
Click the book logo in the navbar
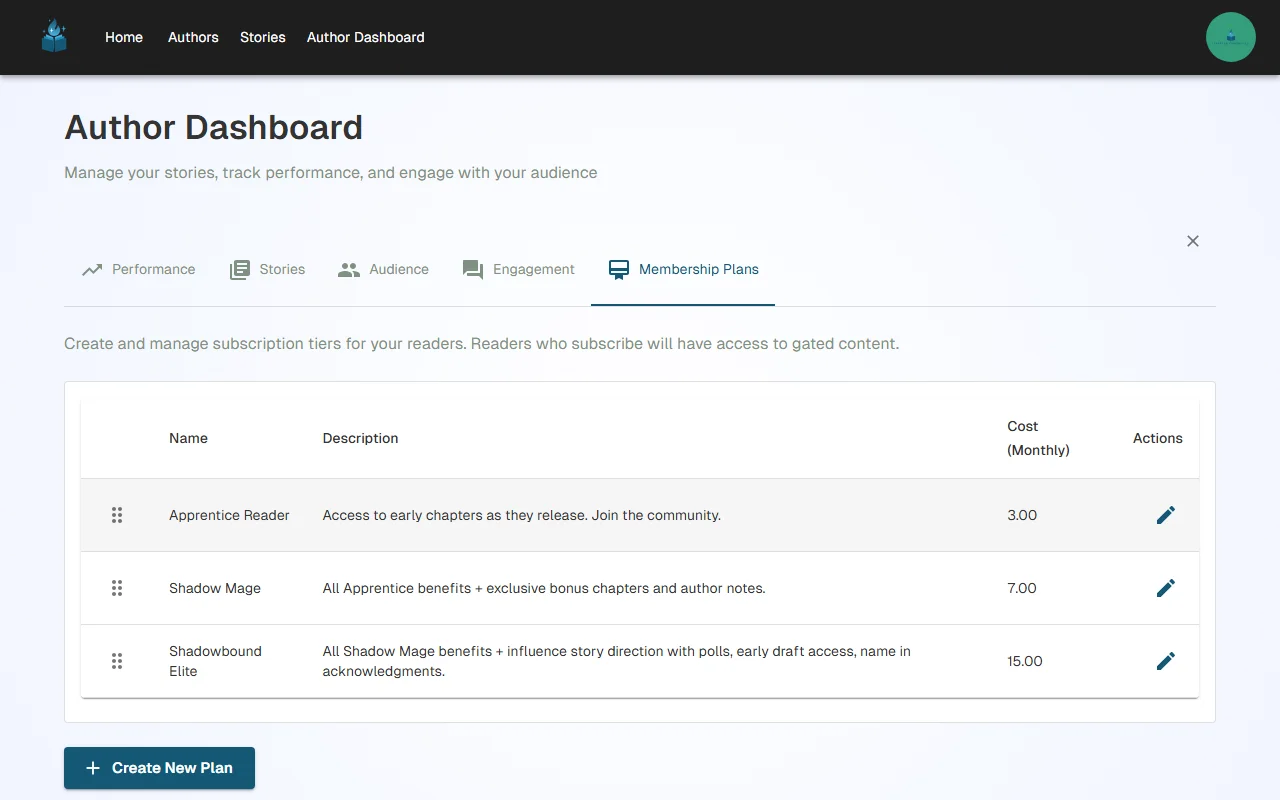click(x=53, y=36)
